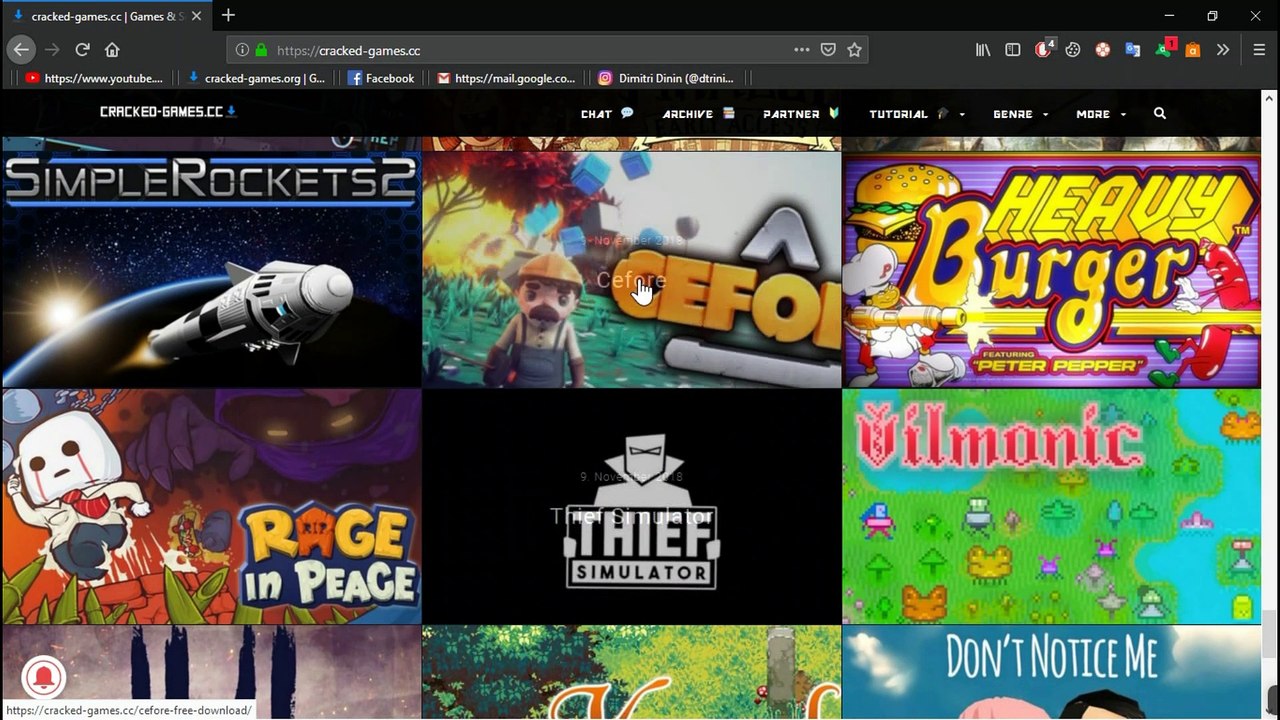Open the Rage in Peace game thumbnail
The height and width of the screenshot is (720, 1280).
coord(211,506)
